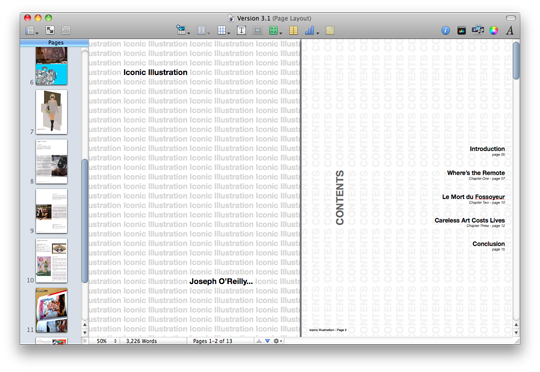Open the Sections (Pages) dropdown
The image size is (540, 372).
(x=182, y=30)
